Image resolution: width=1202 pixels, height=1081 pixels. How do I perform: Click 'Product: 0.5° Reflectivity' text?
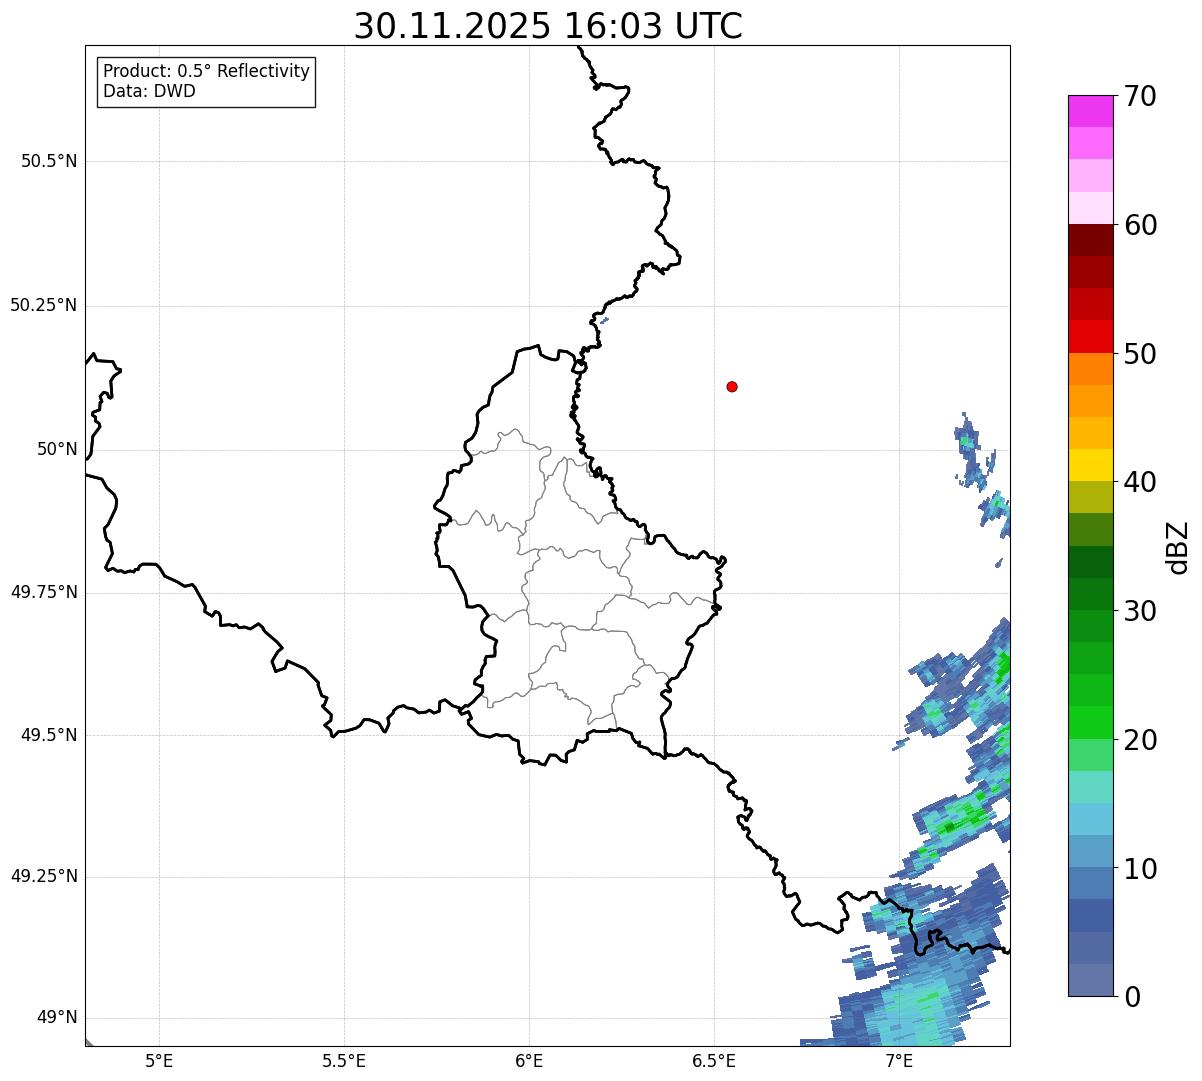(x=206, y=72)
